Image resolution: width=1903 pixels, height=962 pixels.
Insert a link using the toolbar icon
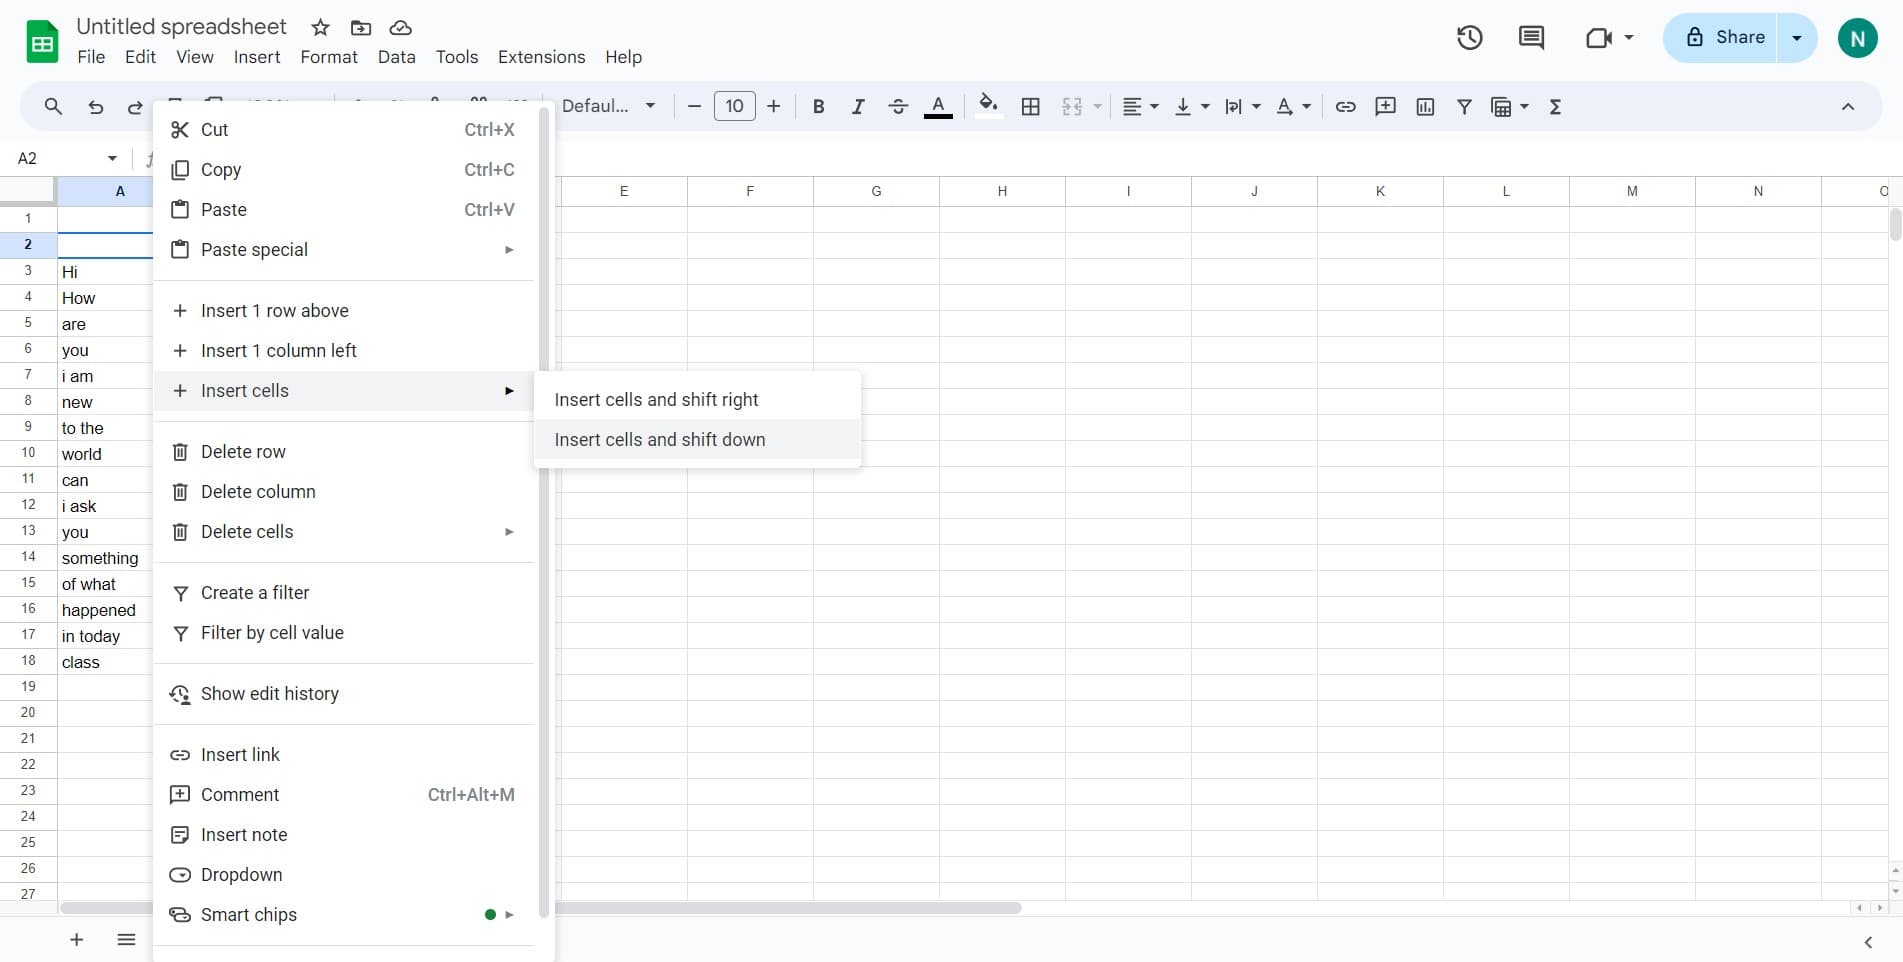point(1346,106)
